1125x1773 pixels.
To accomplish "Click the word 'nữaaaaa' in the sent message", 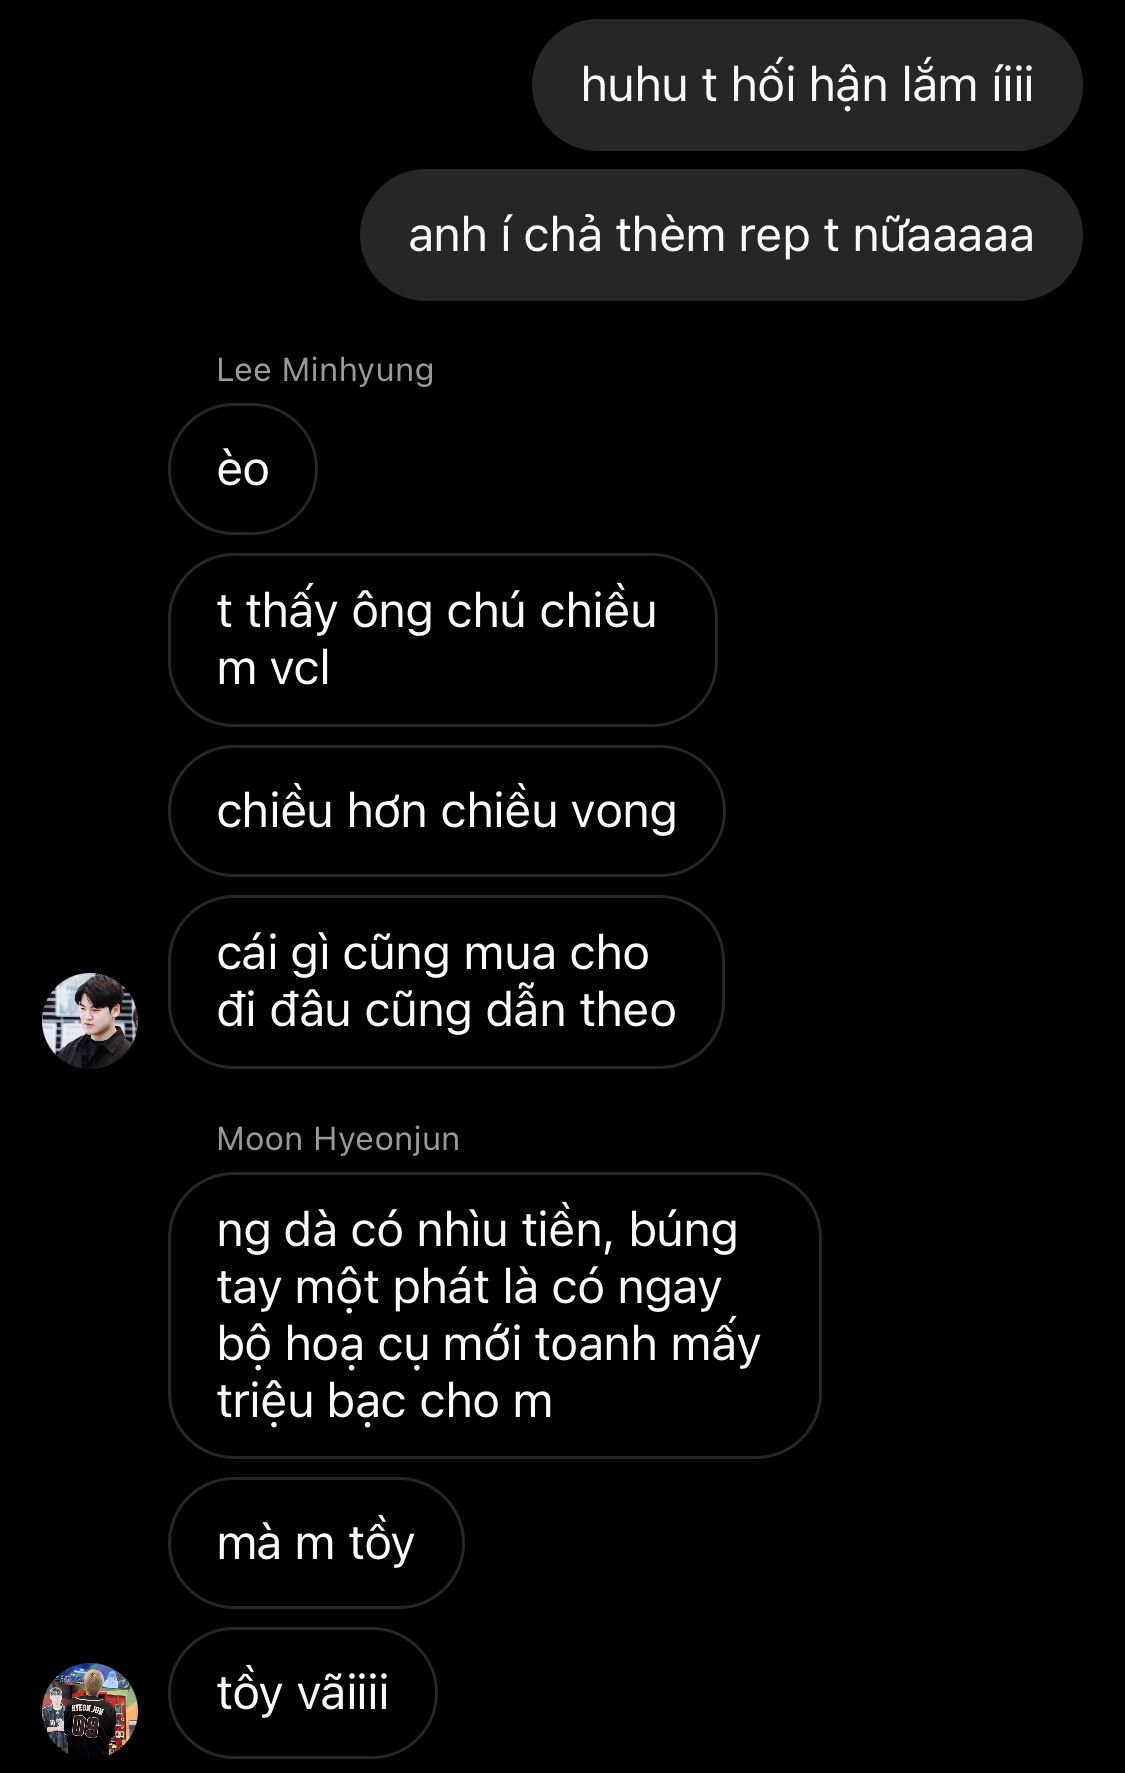I will [943, 236].
